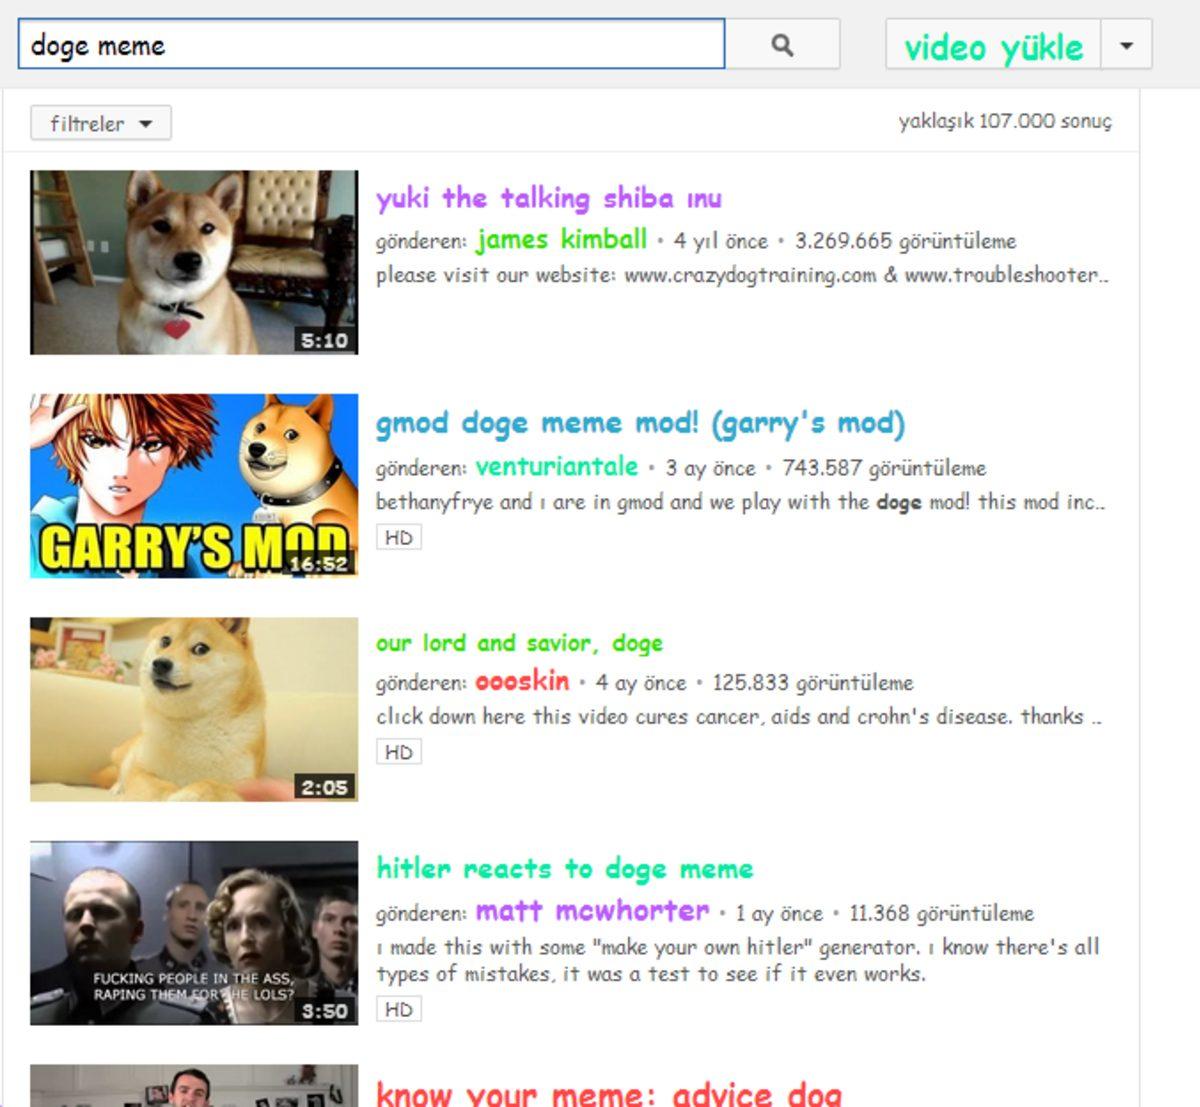Open the dropdown arrow beside video yükle

[x=1126, y=46]
